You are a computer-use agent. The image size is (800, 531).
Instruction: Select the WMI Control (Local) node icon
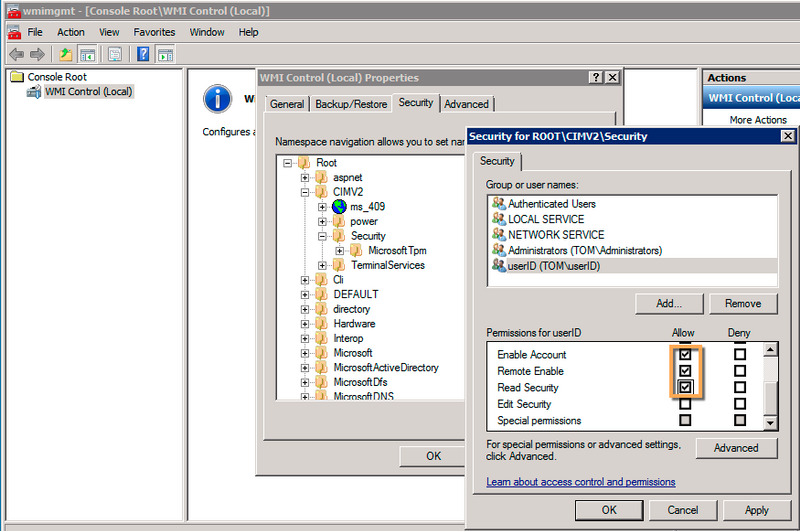point(34,92)
